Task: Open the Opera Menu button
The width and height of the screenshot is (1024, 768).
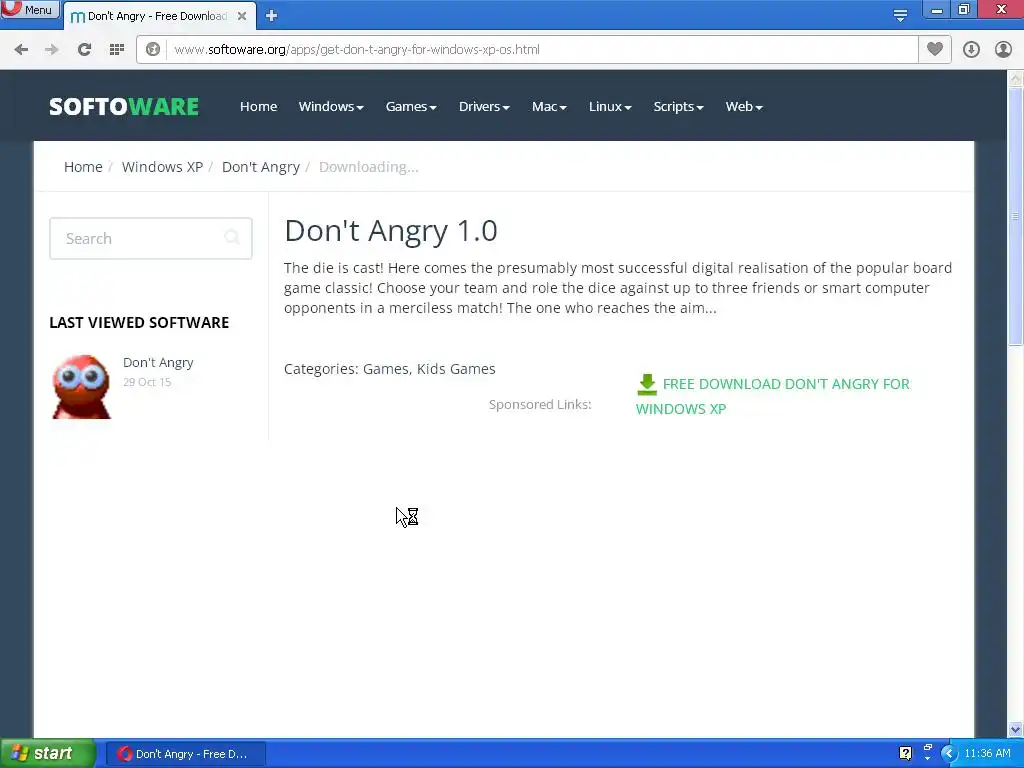Action: click(29, 9)
